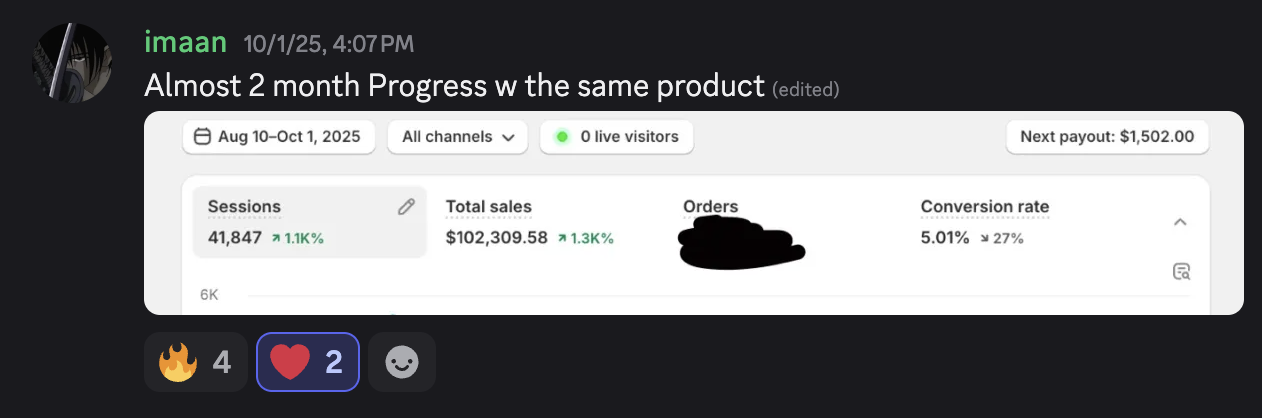
Task: Open the chart explore icon below chevron
Action: 1181,271
